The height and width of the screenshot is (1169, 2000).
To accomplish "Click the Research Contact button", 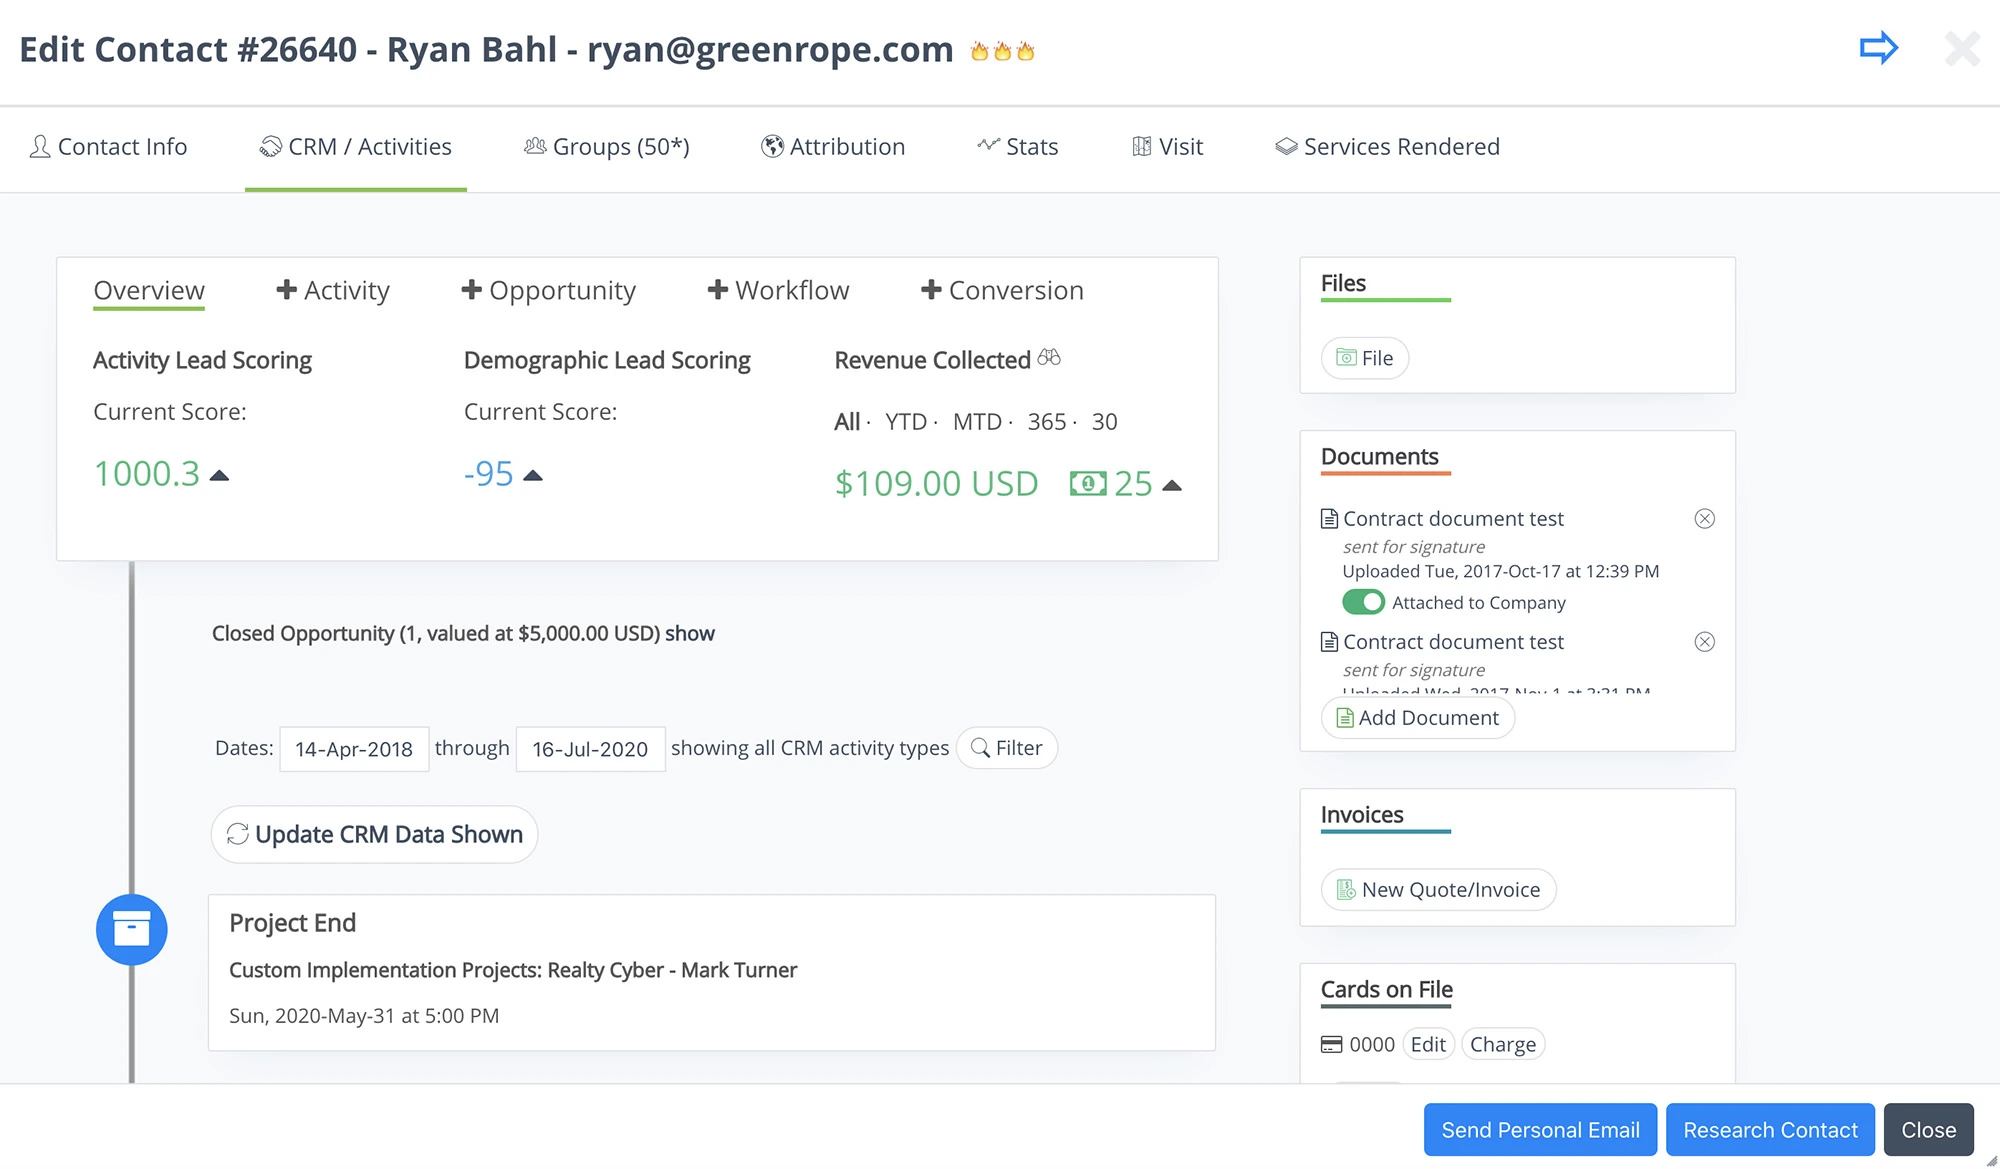I will pyautogui.click(x=1770, y=1130).
